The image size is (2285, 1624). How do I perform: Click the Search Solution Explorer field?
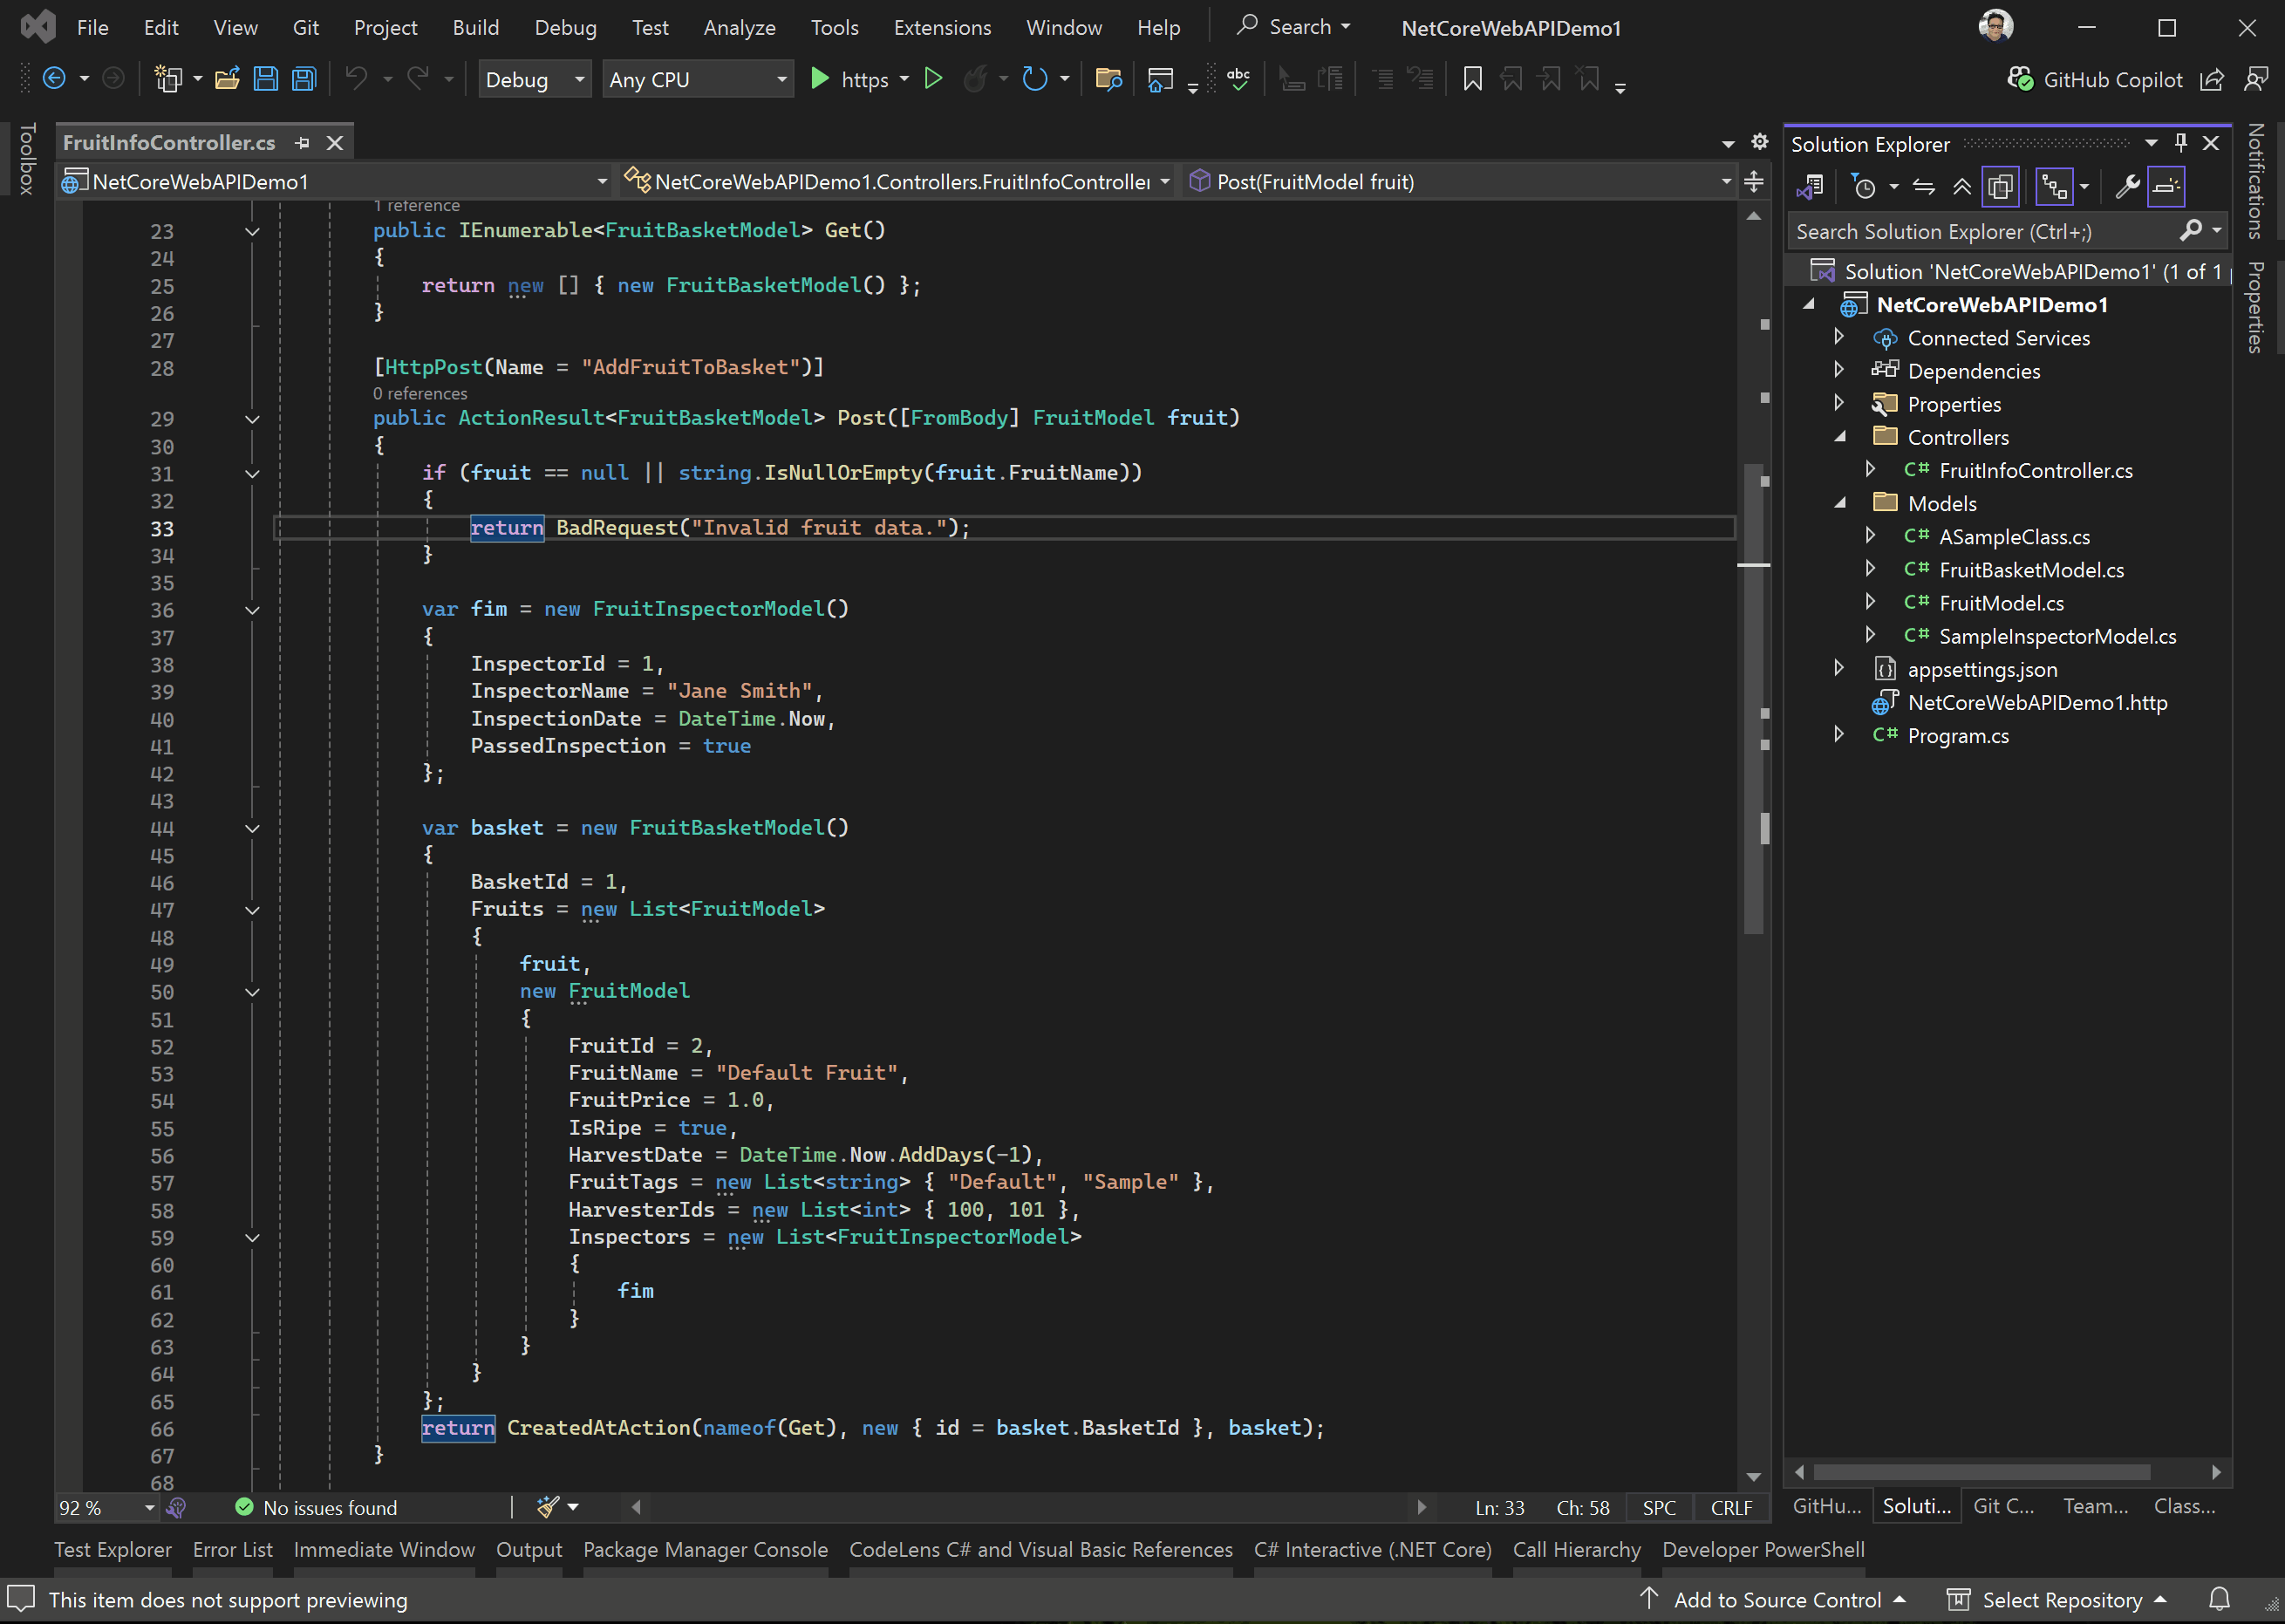[1980, 232]
